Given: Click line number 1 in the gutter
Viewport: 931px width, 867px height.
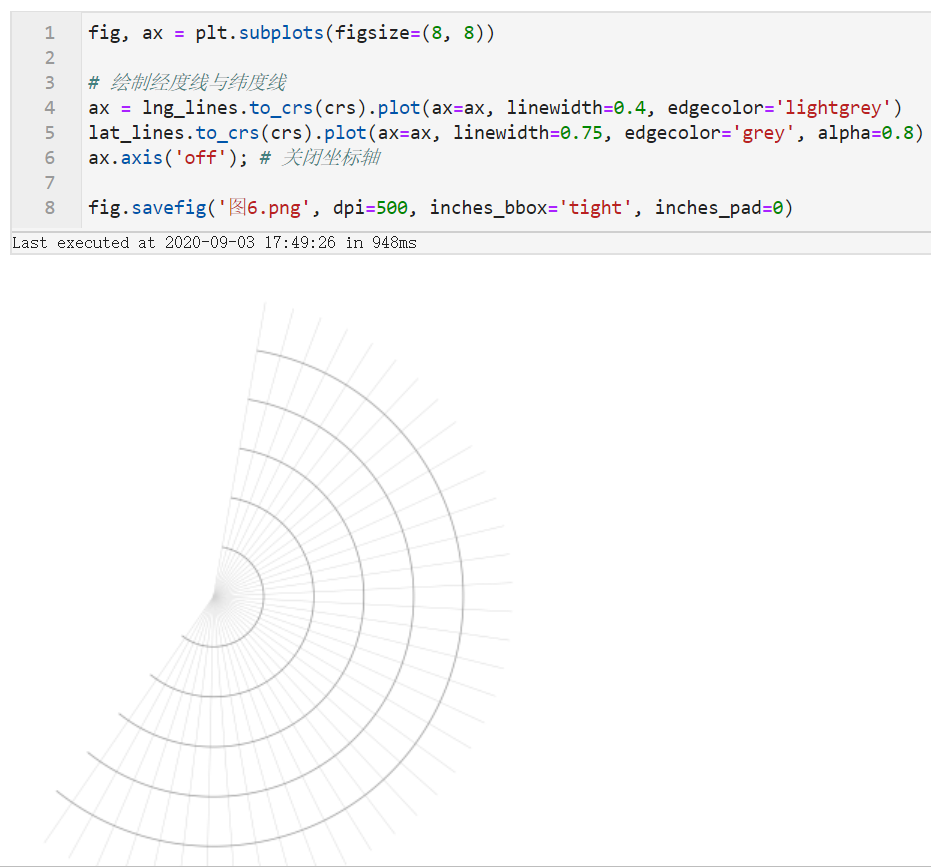Looking at the screenshot, I should [50, 33].
